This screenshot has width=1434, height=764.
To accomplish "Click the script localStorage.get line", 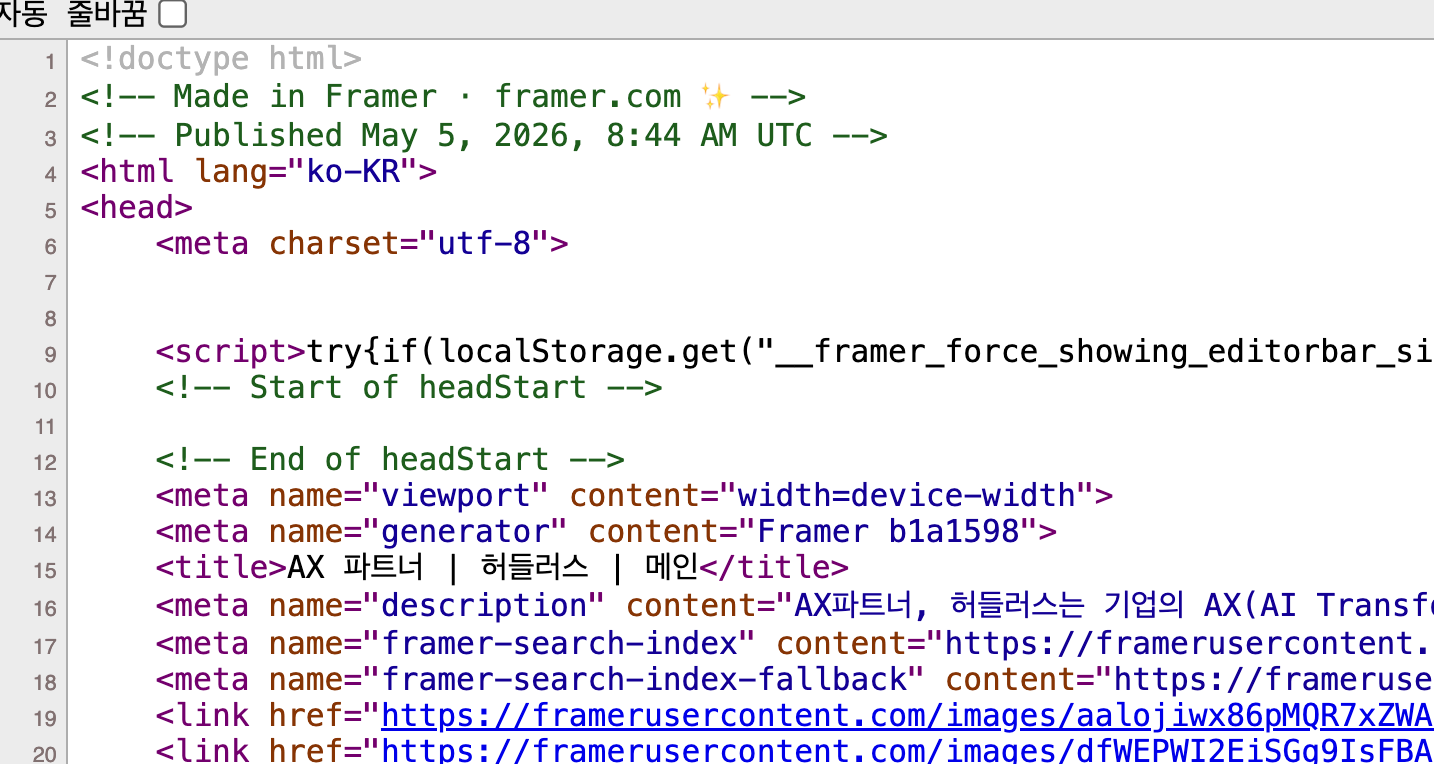I will tap(795, 351).
